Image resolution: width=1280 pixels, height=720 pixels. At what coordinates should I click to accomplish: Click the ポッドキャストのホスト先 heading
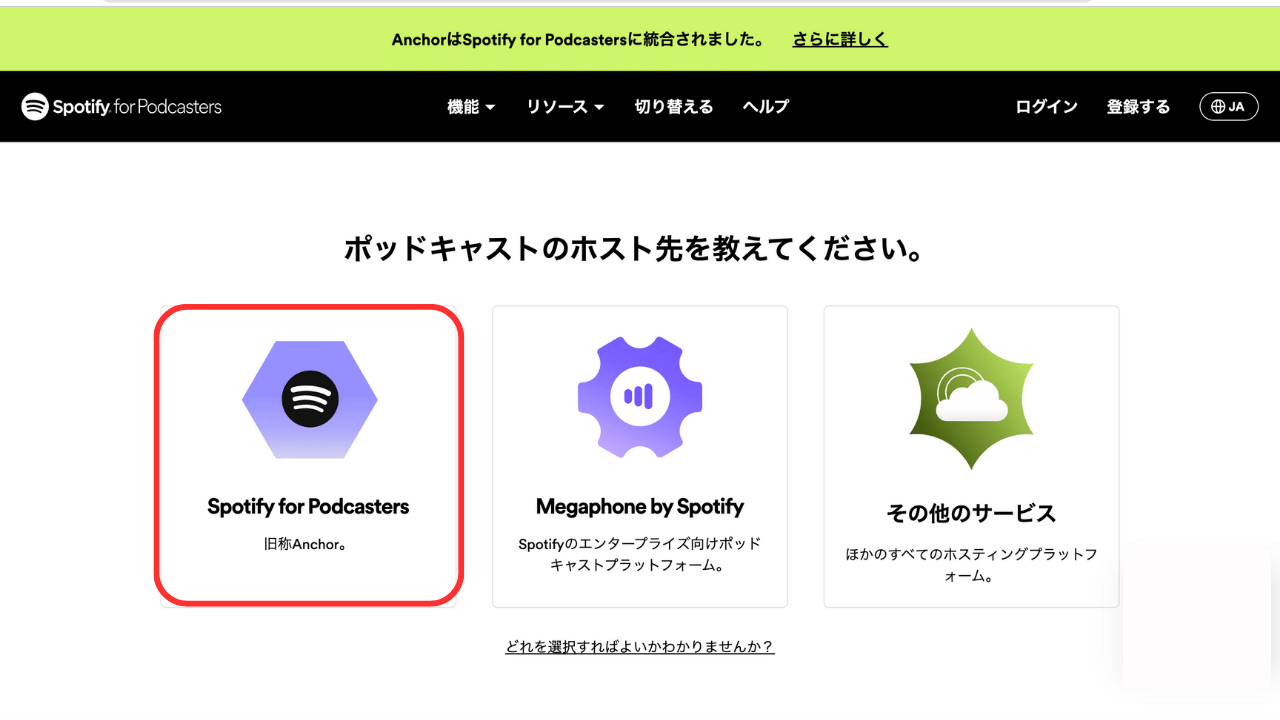pos(633,249)
